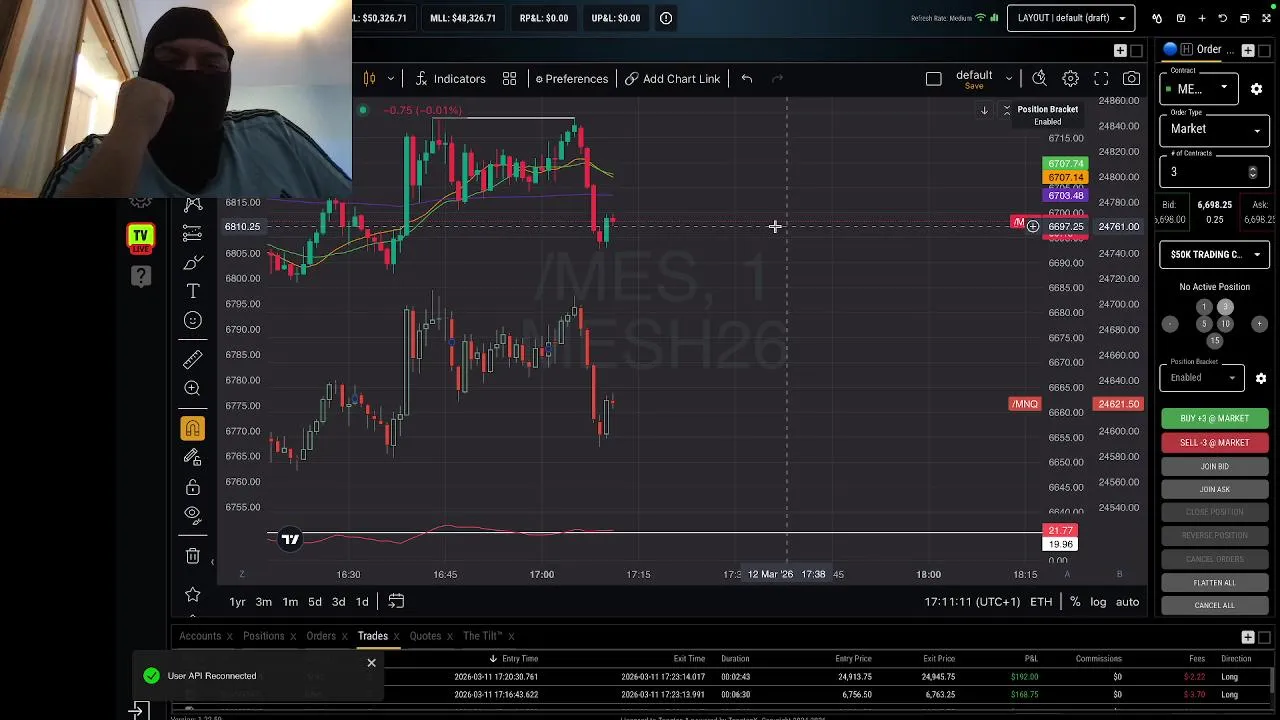
Task: Click the theme color droplets icon
Action: tap(1157, 18)
